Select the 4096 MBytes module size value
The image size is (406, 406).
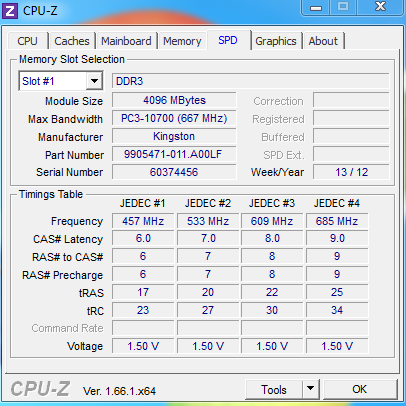174,100
